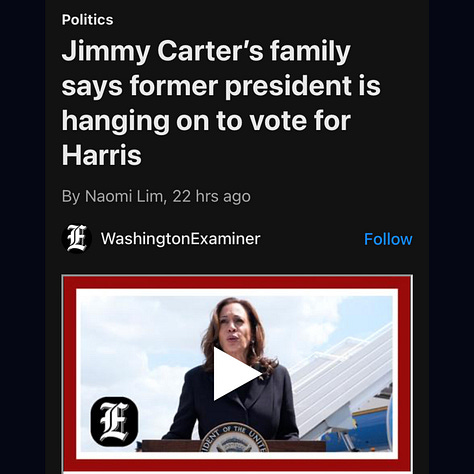The image size is (474, 474).
Task: Click the Jimmy Carter article headline
Action: point(221,103)
